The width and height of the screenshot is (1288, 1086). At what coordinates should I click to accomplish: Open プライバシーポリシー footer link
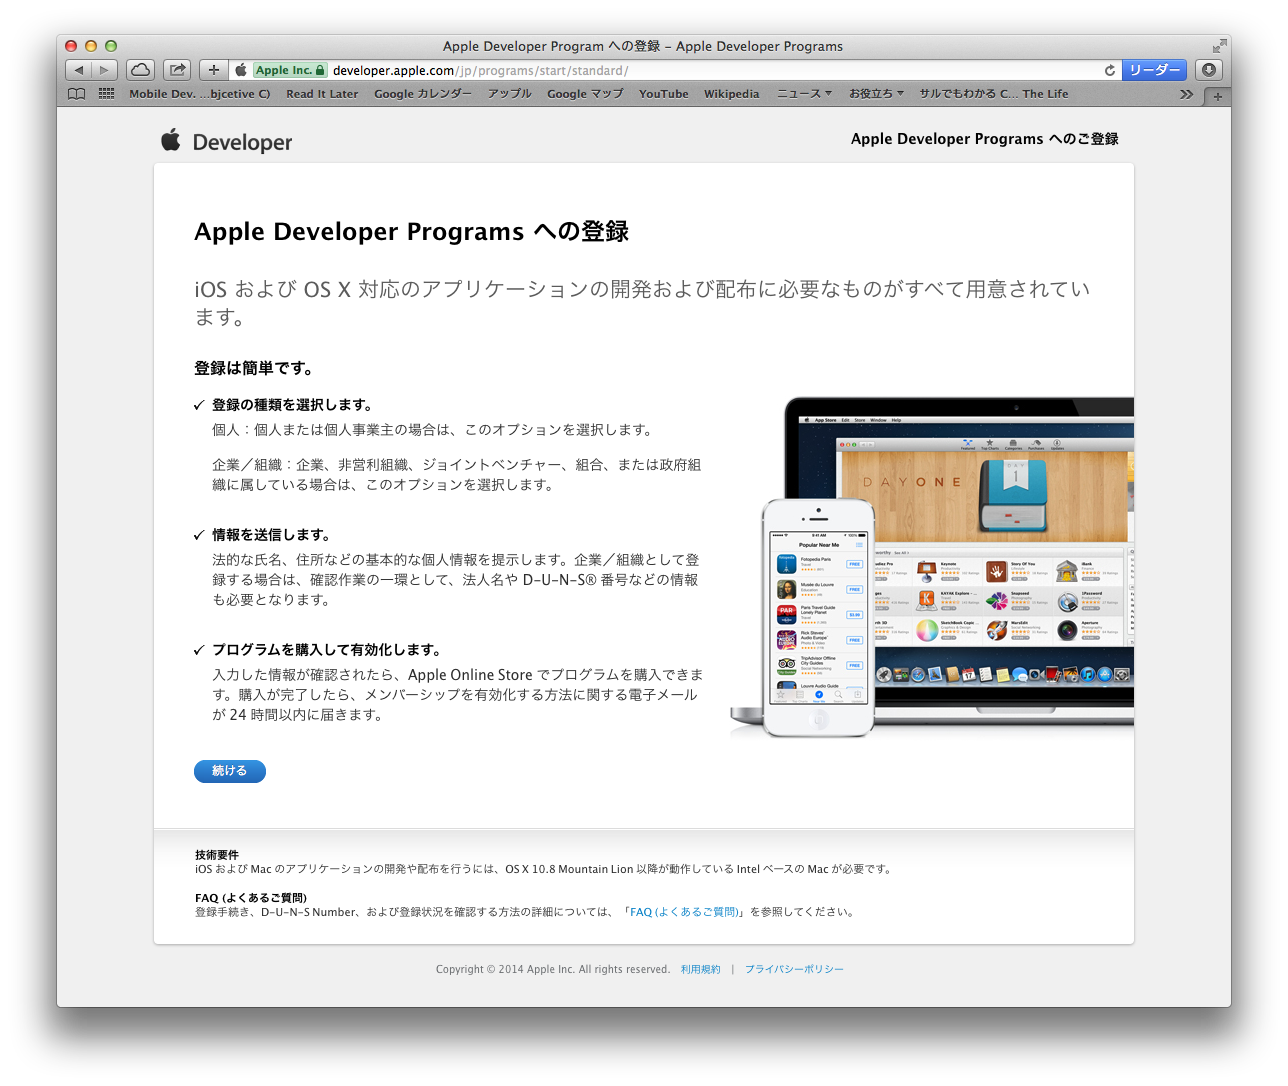794,969
